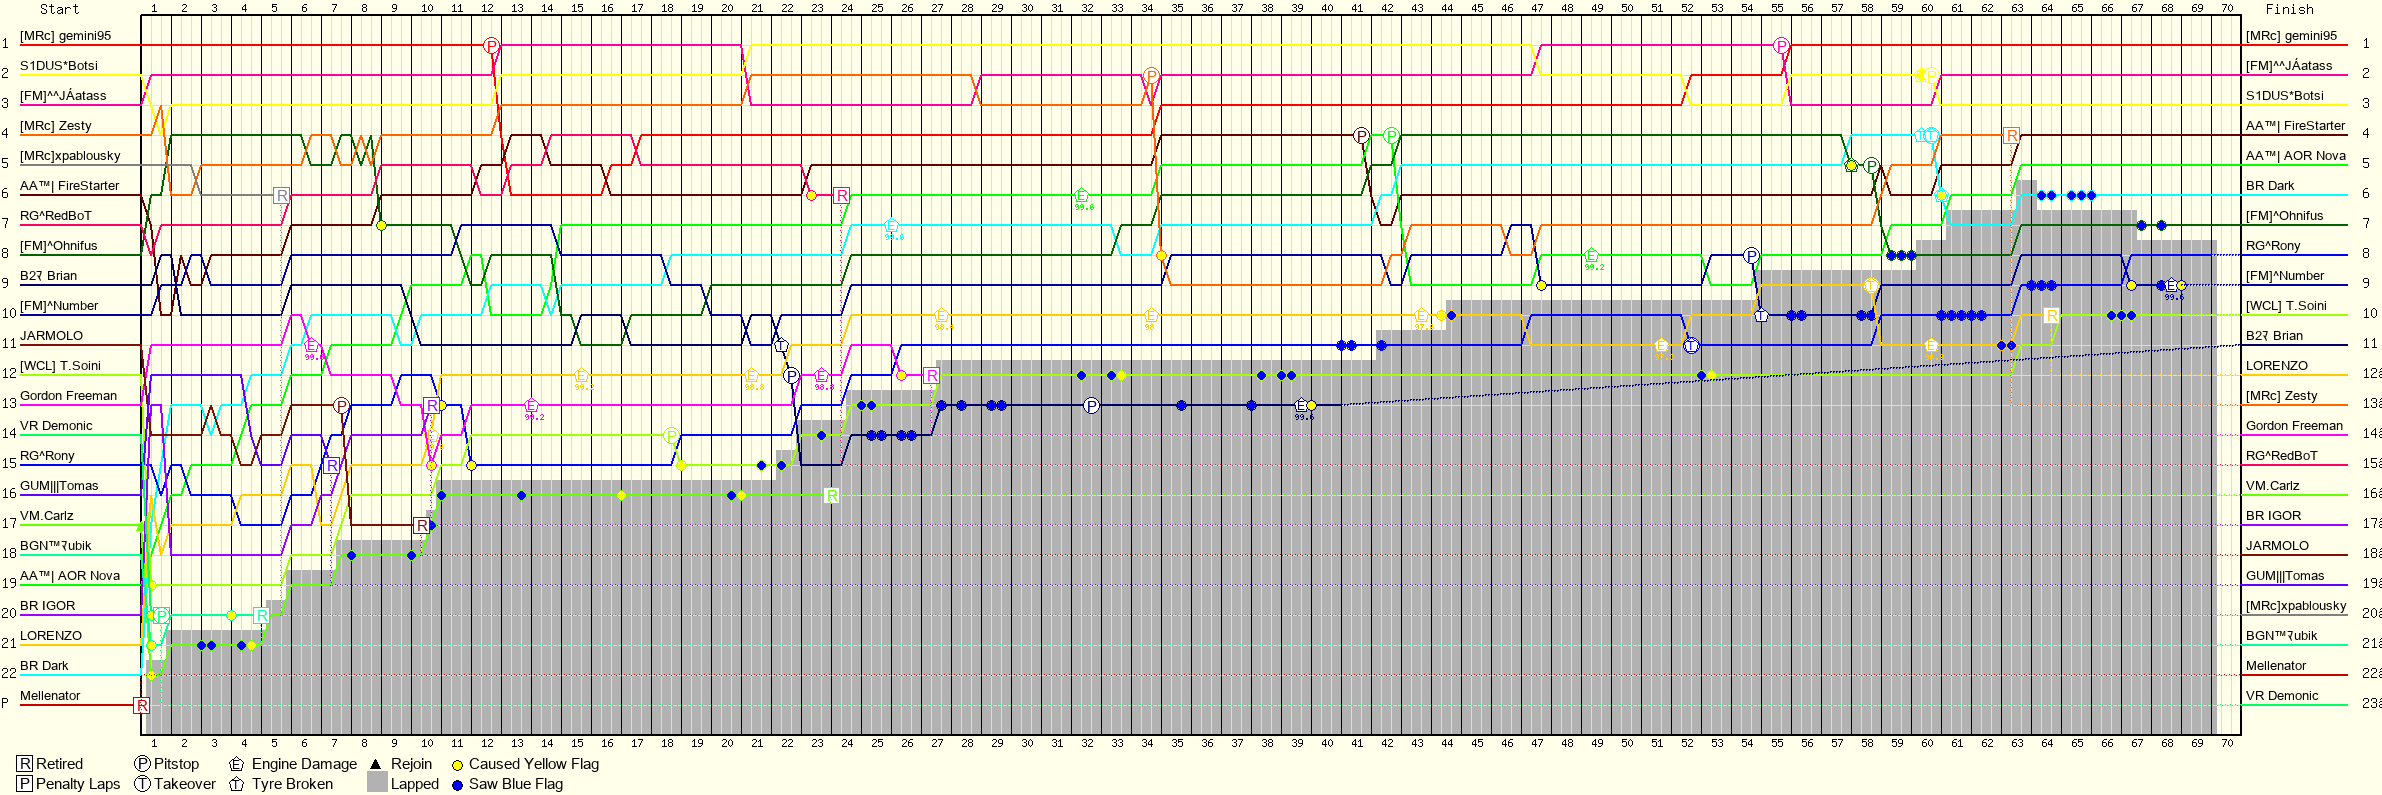Click the Takeover 'T' legend icon
The image size is (2382, 795).
pyautogui.click(x=143, y=784)
